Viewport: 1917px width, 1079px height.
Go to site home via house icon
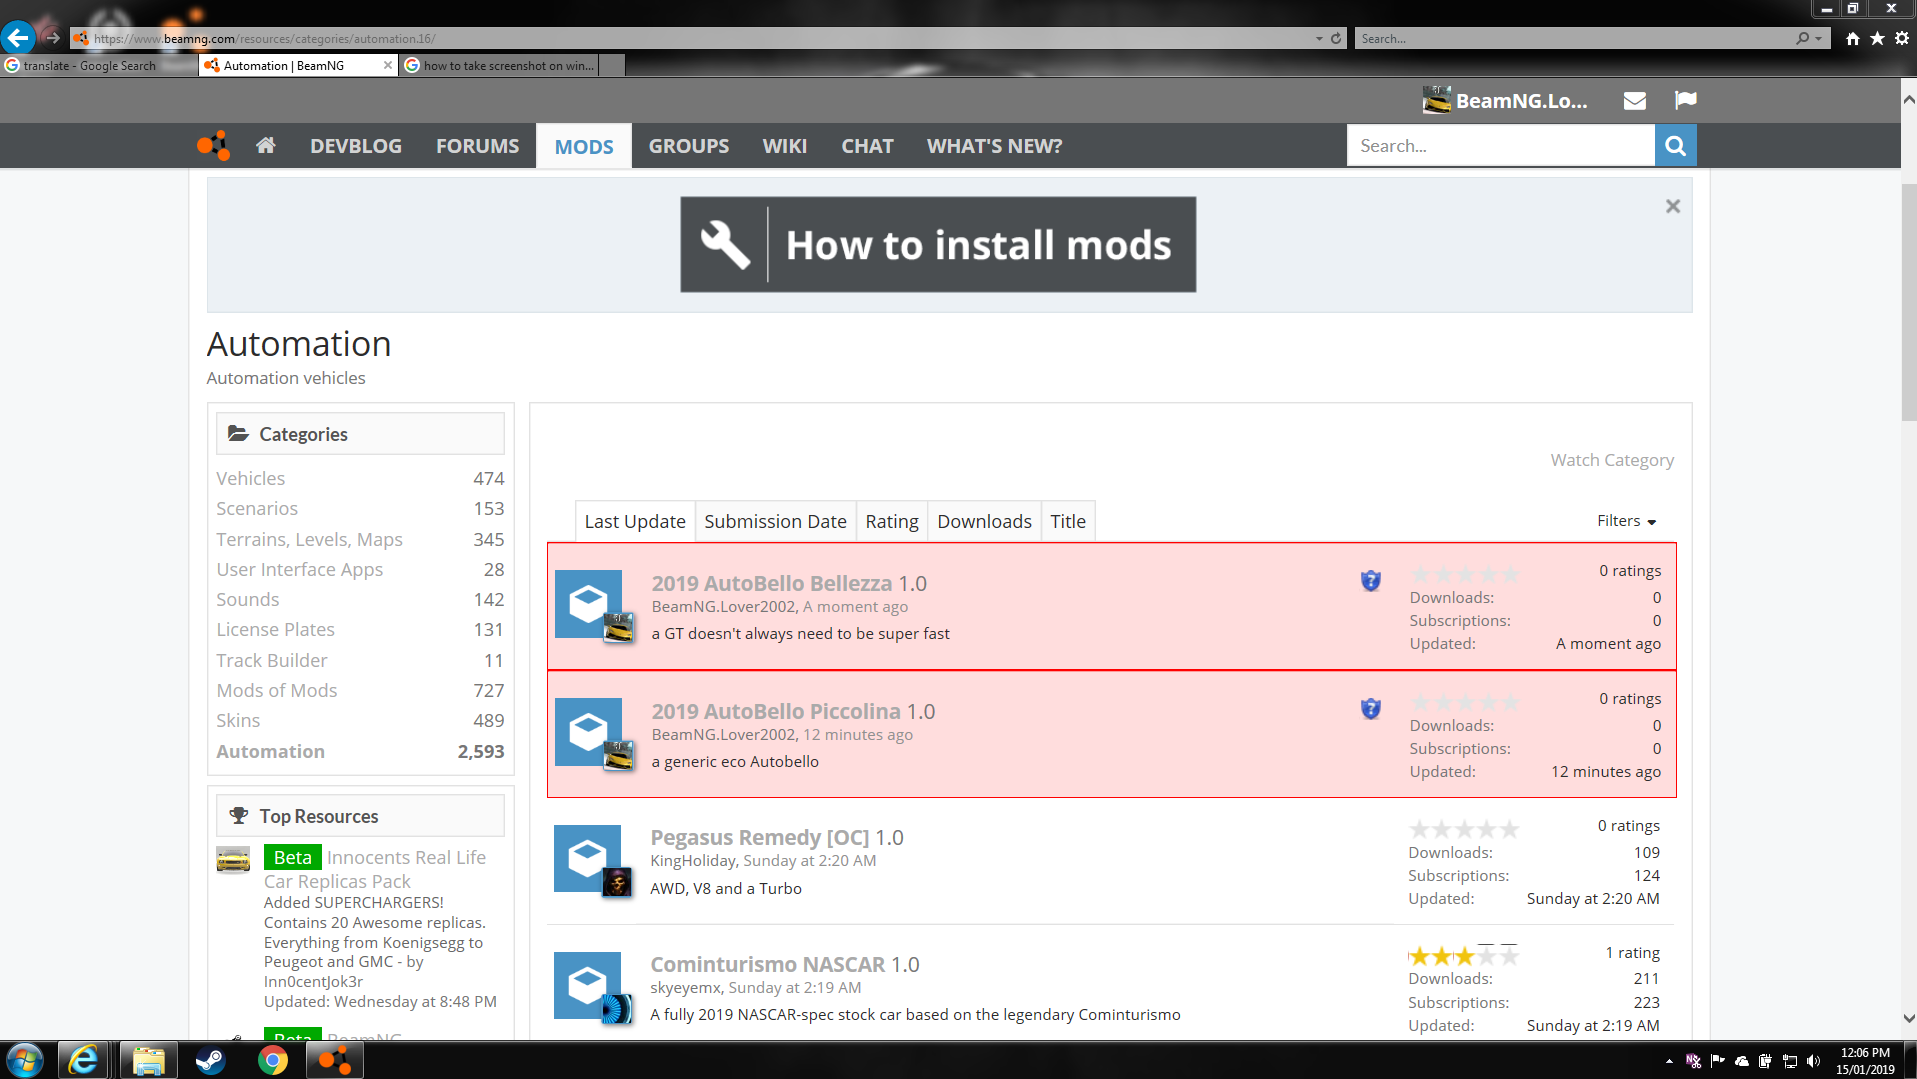[265, 146]
